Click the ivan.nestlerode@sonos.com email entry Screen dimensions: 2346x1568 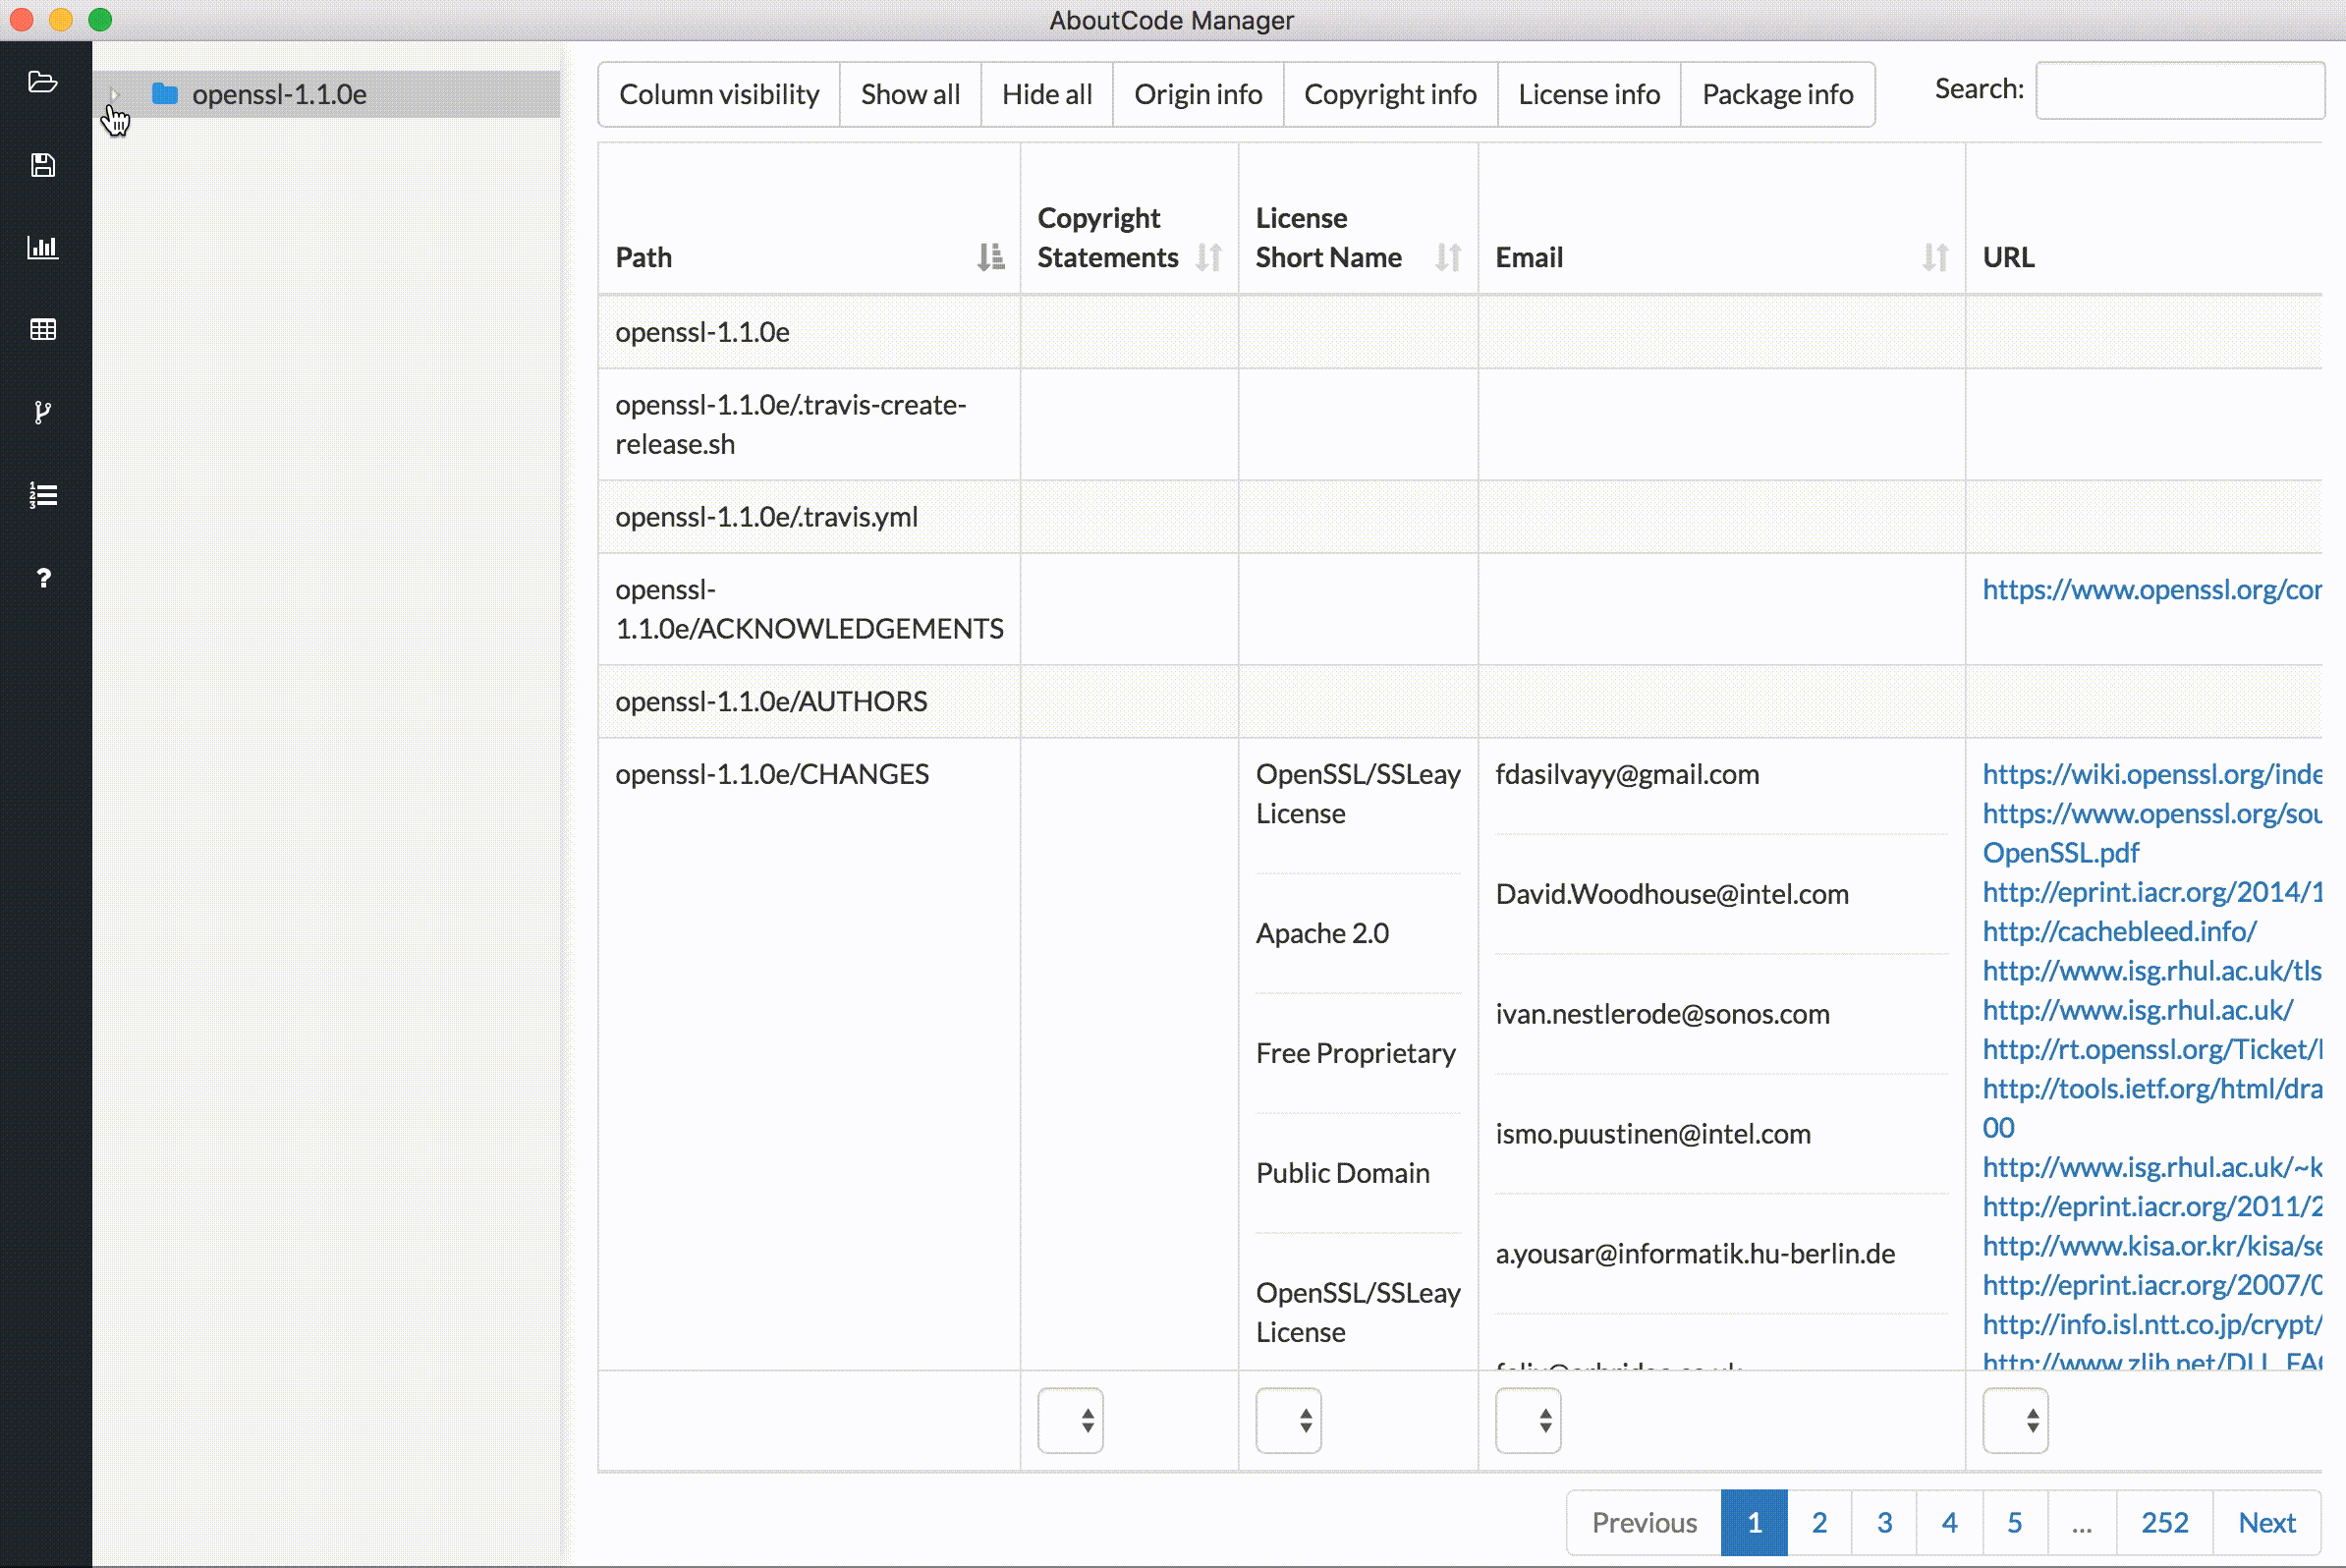tap(1663, 1014)
